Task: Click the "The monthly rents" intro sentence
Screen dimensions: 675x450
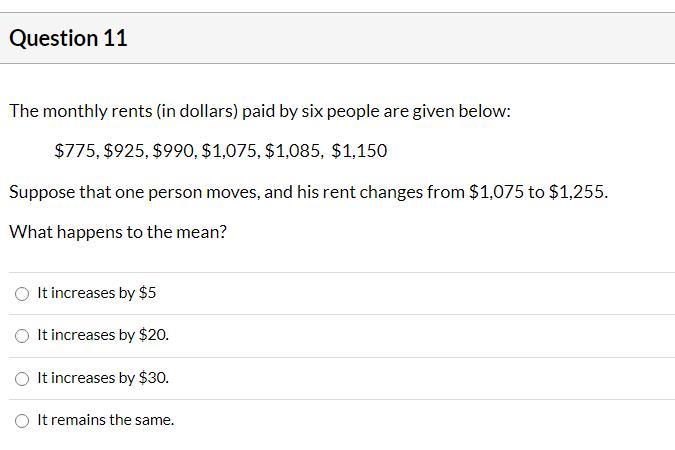Action: click(260, 111)
